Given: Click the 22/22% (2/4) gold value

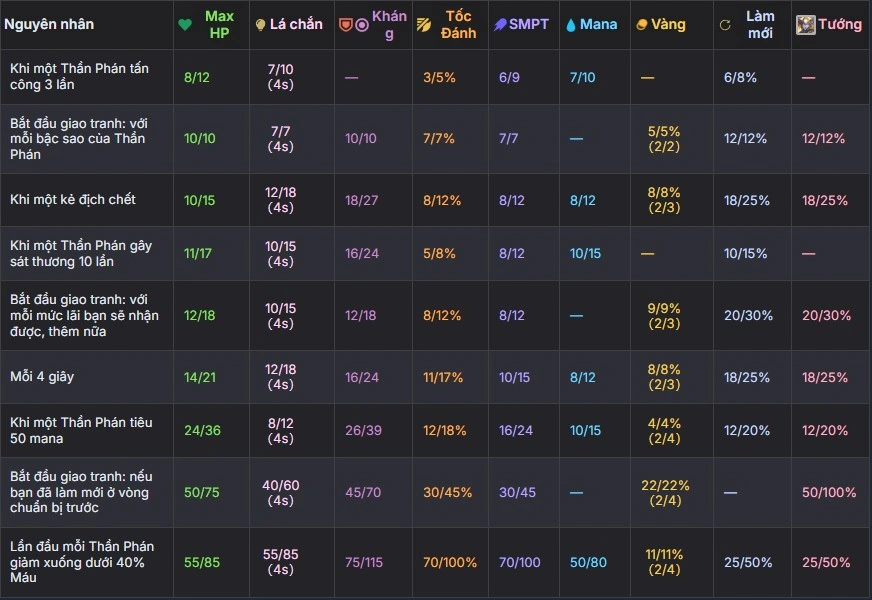Looking at the screenshot, I should click(x=665, y=493).
